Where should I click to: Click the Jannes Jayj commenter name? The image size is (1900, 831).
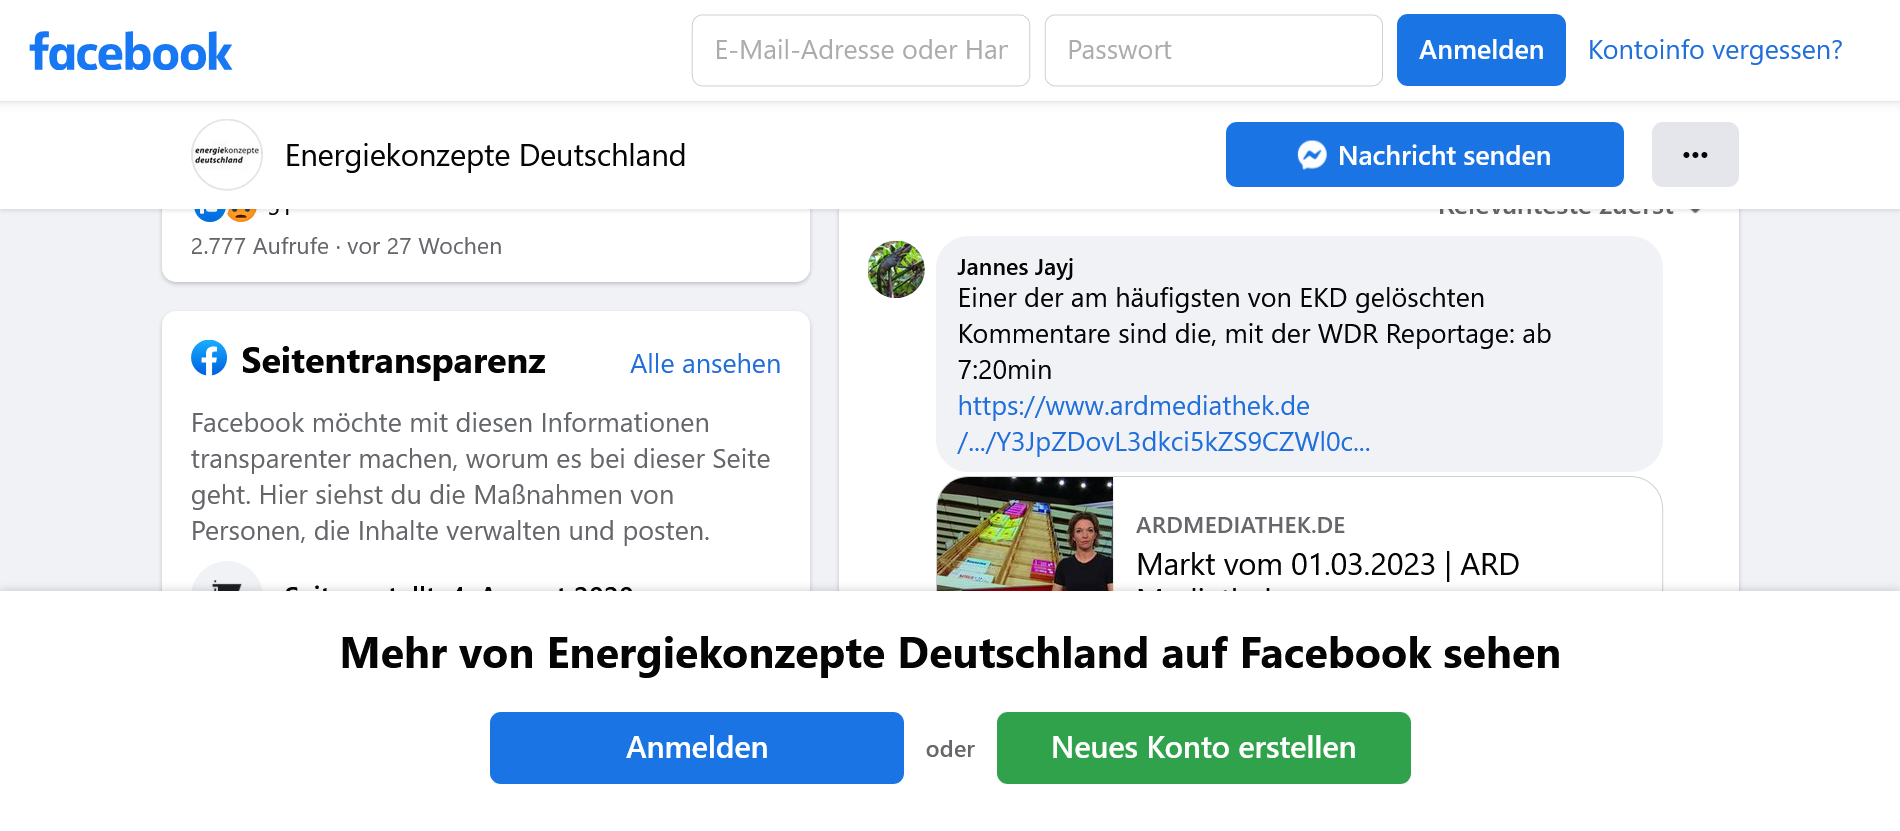click(x=1015, y=267)
